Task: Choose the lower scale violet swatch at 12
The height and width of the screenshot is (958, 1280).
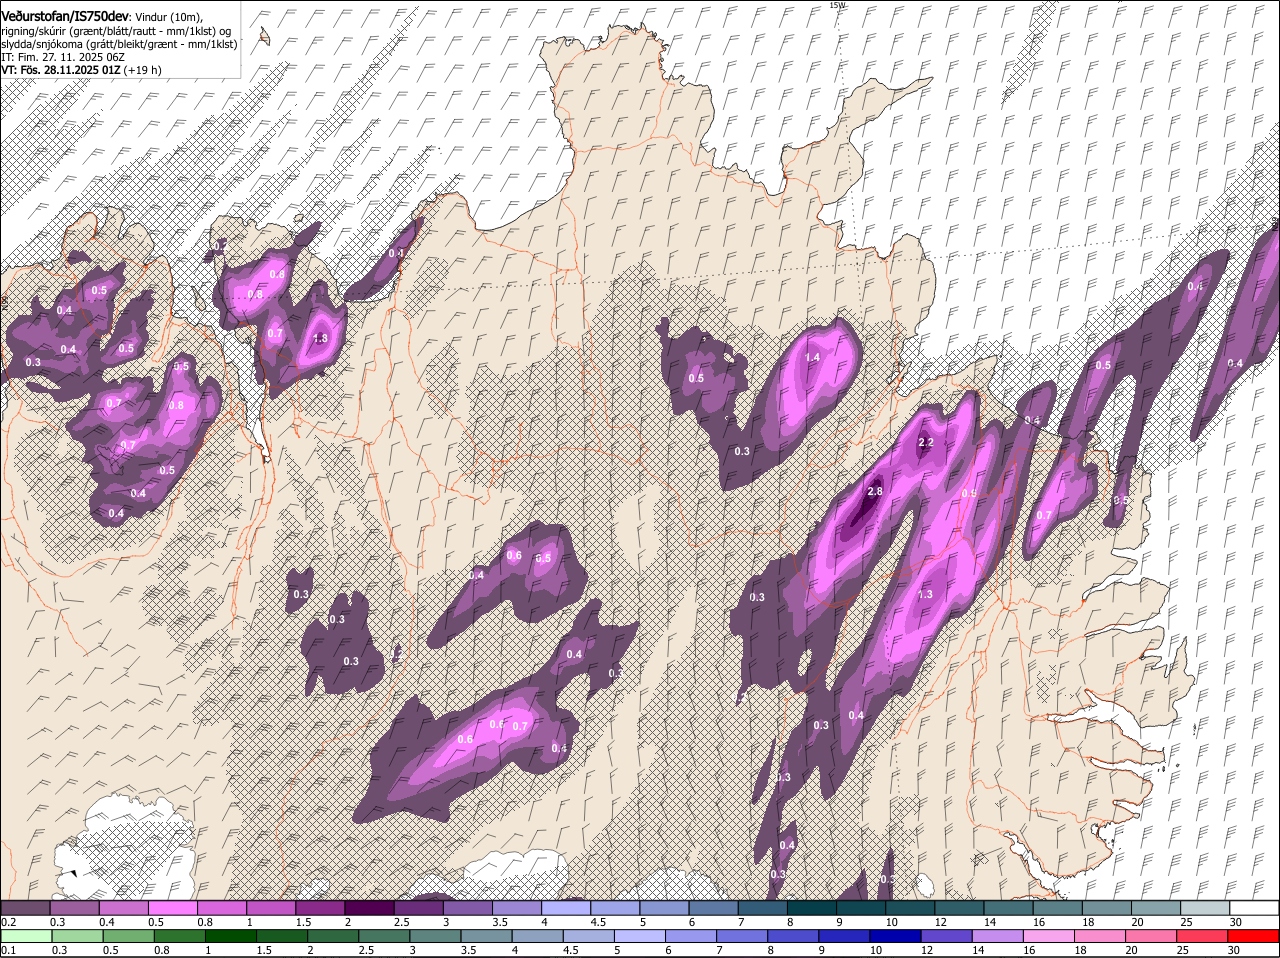Action: [946, 936]
